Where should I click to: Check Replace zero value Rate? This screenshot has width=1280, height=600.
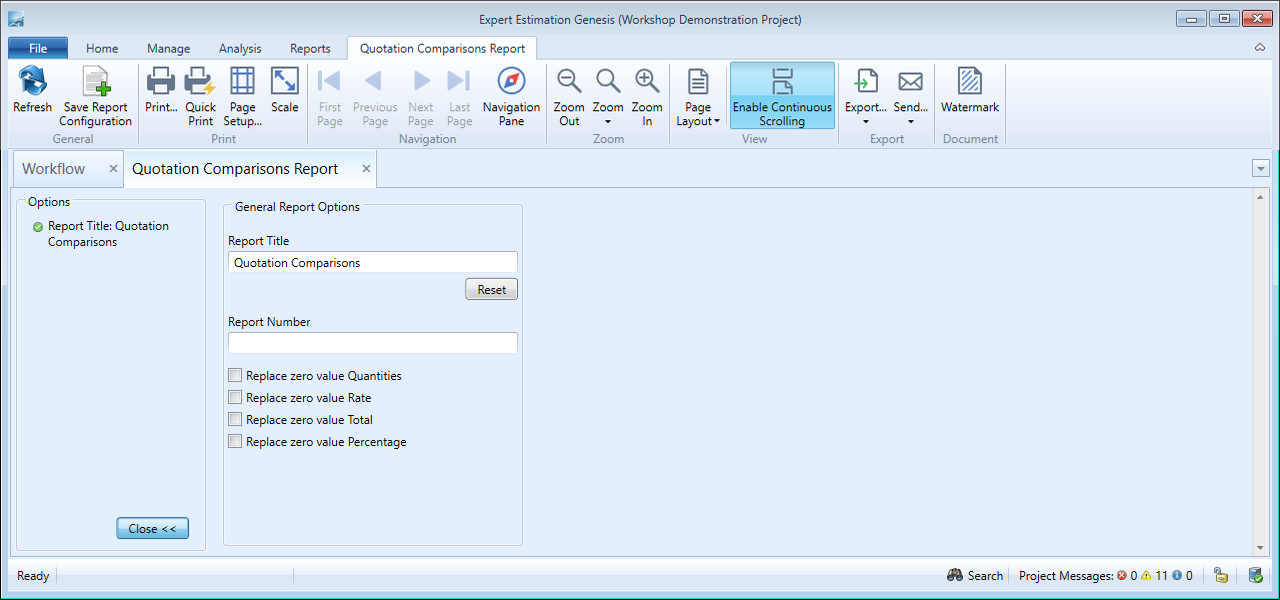[235, 398]
